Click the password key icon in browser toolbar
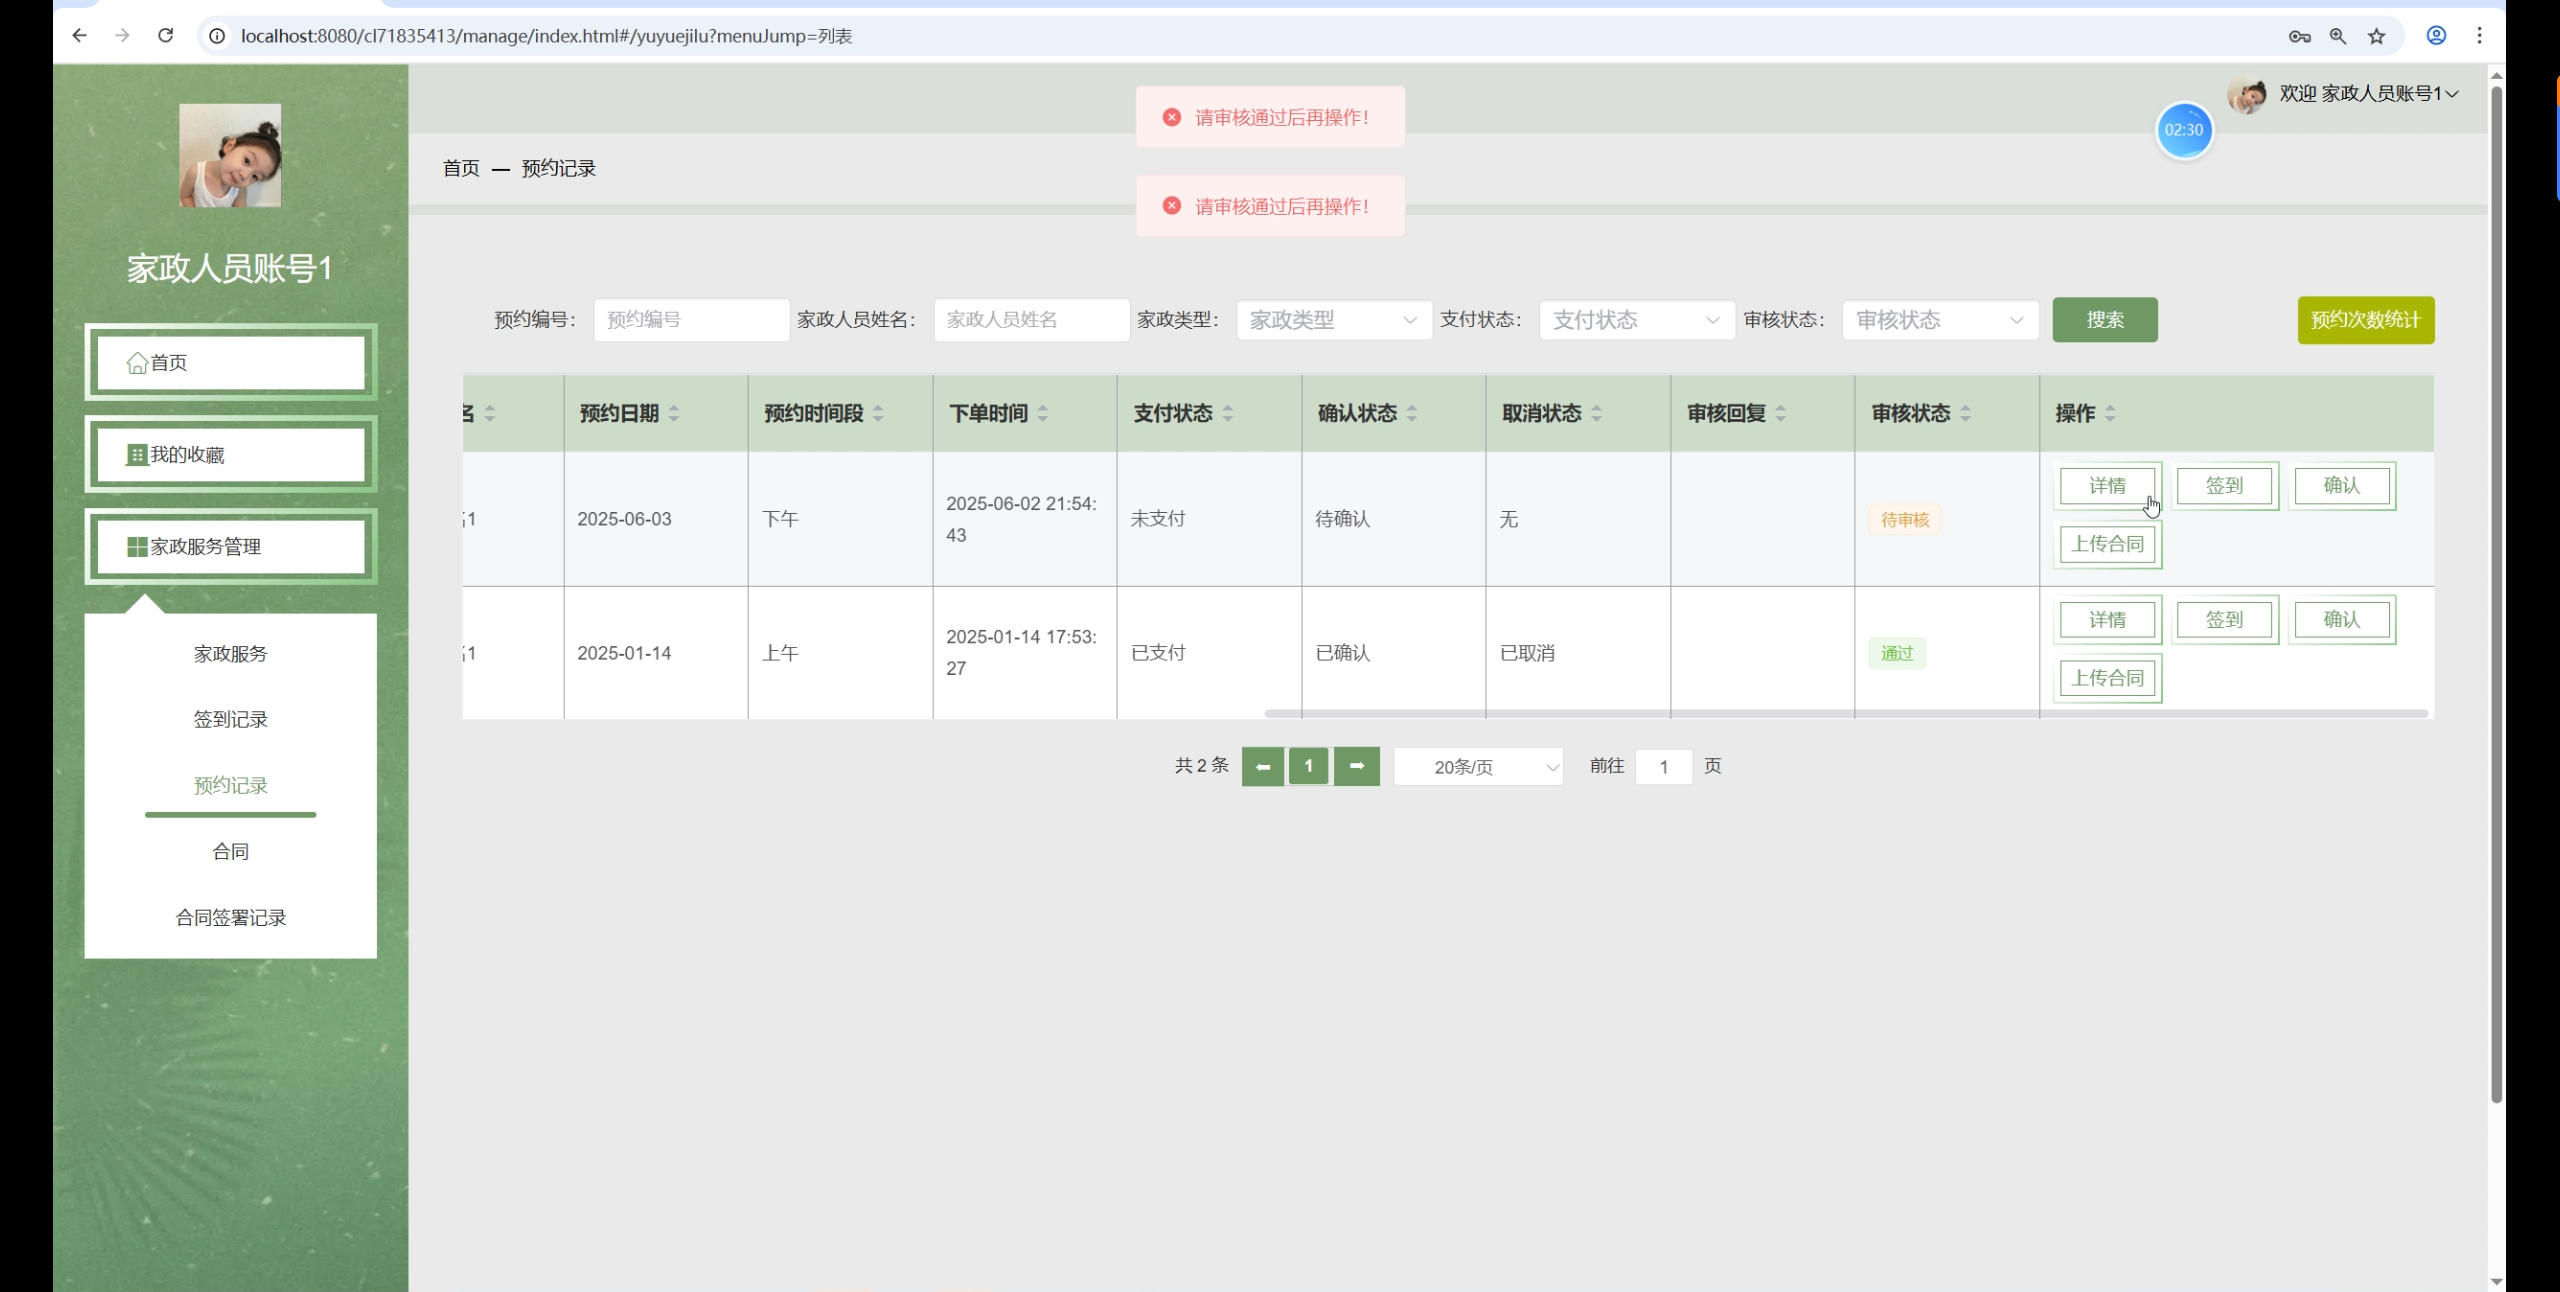The width and height of the screenshot is (2560, 1292). pyautogui.click(x=2299, y=35)
